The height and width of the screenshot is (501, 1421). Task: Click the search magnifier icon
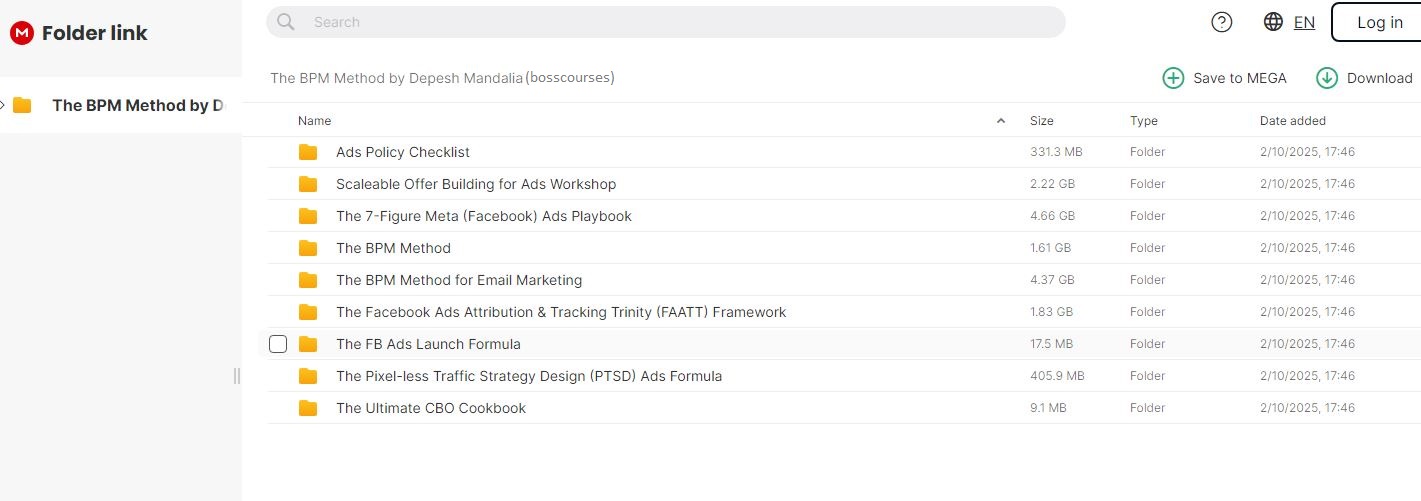point(286,22)
